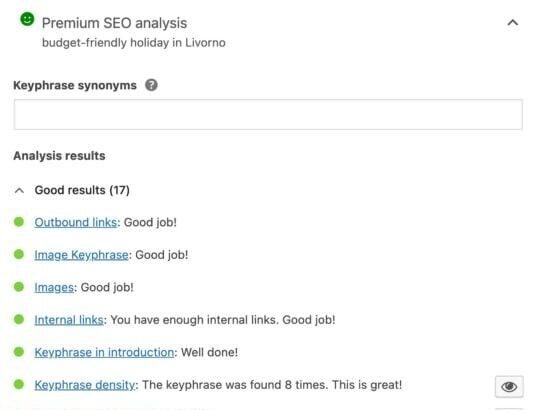533x410 pixels.
Task: Click green status dot next to Images
Action: 19,287
